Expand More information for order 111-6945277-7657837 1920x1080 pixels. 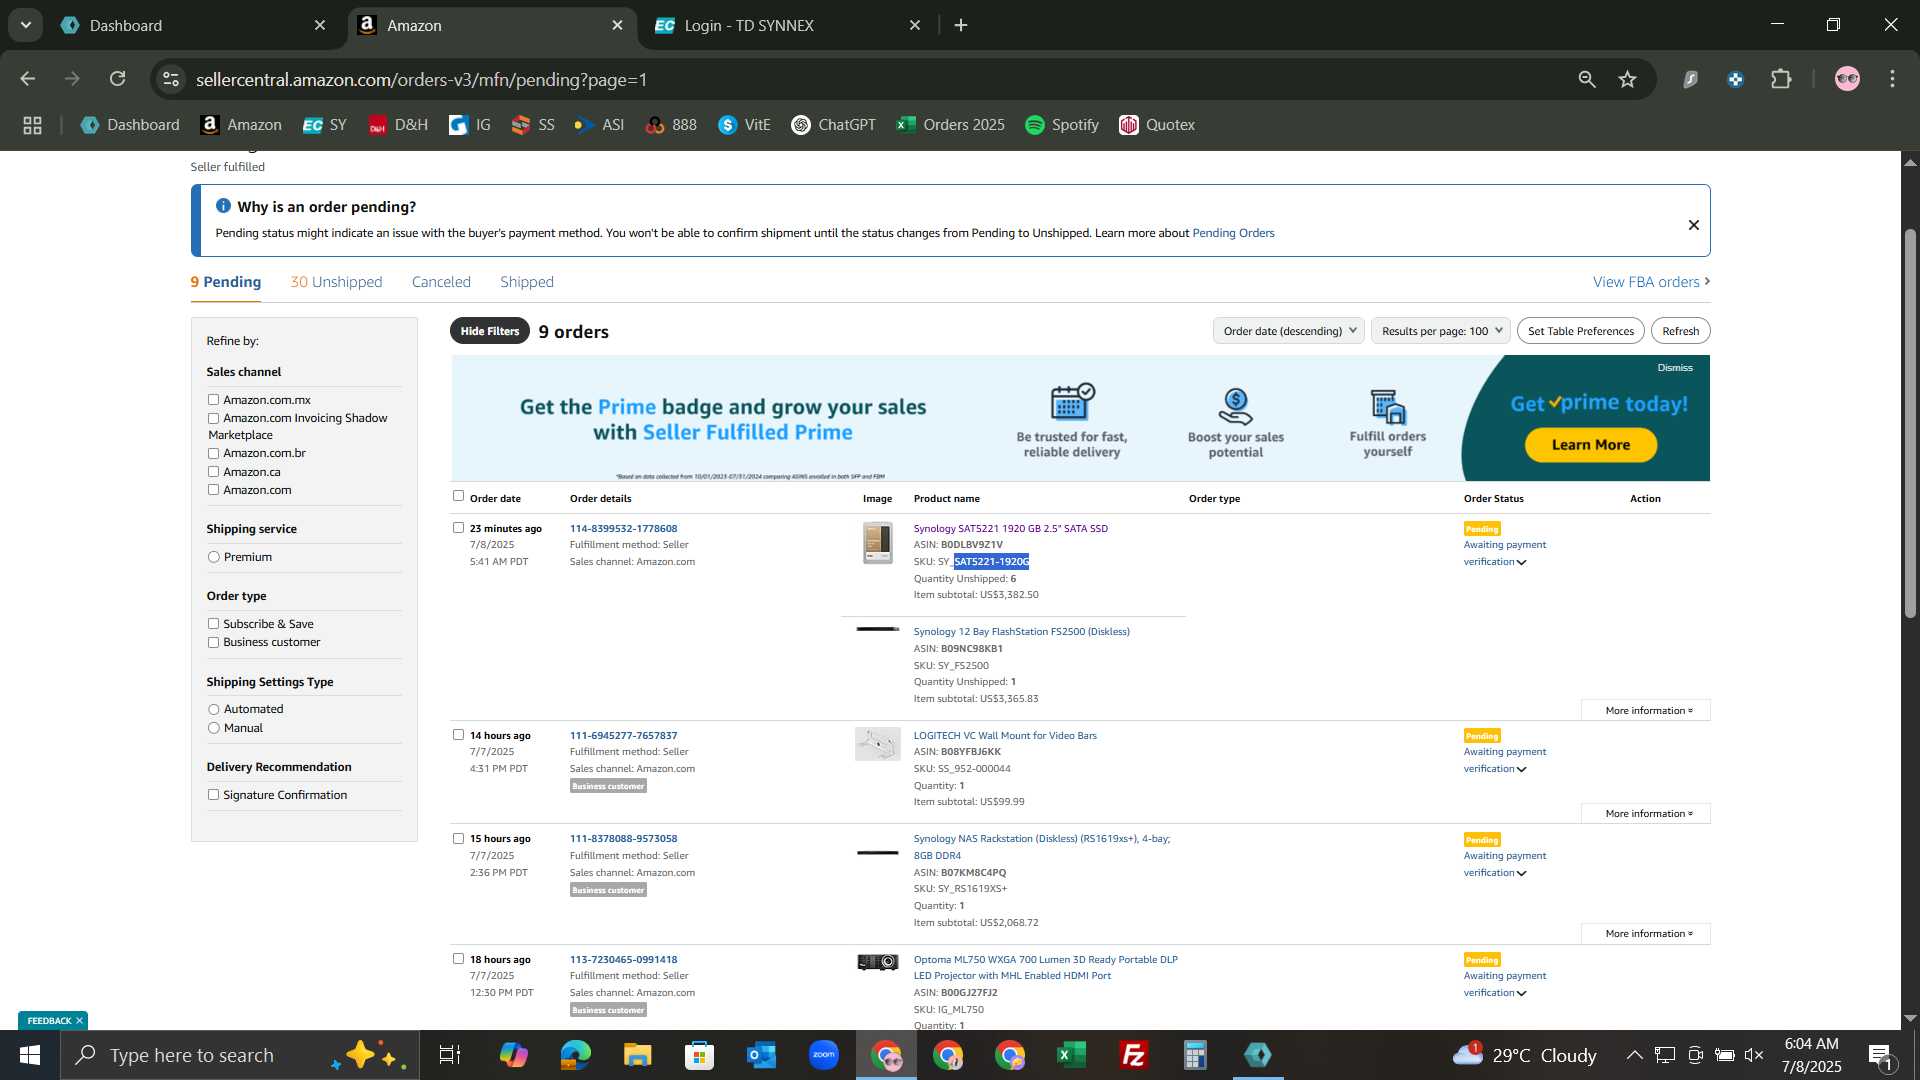(x=1646, y=814)
